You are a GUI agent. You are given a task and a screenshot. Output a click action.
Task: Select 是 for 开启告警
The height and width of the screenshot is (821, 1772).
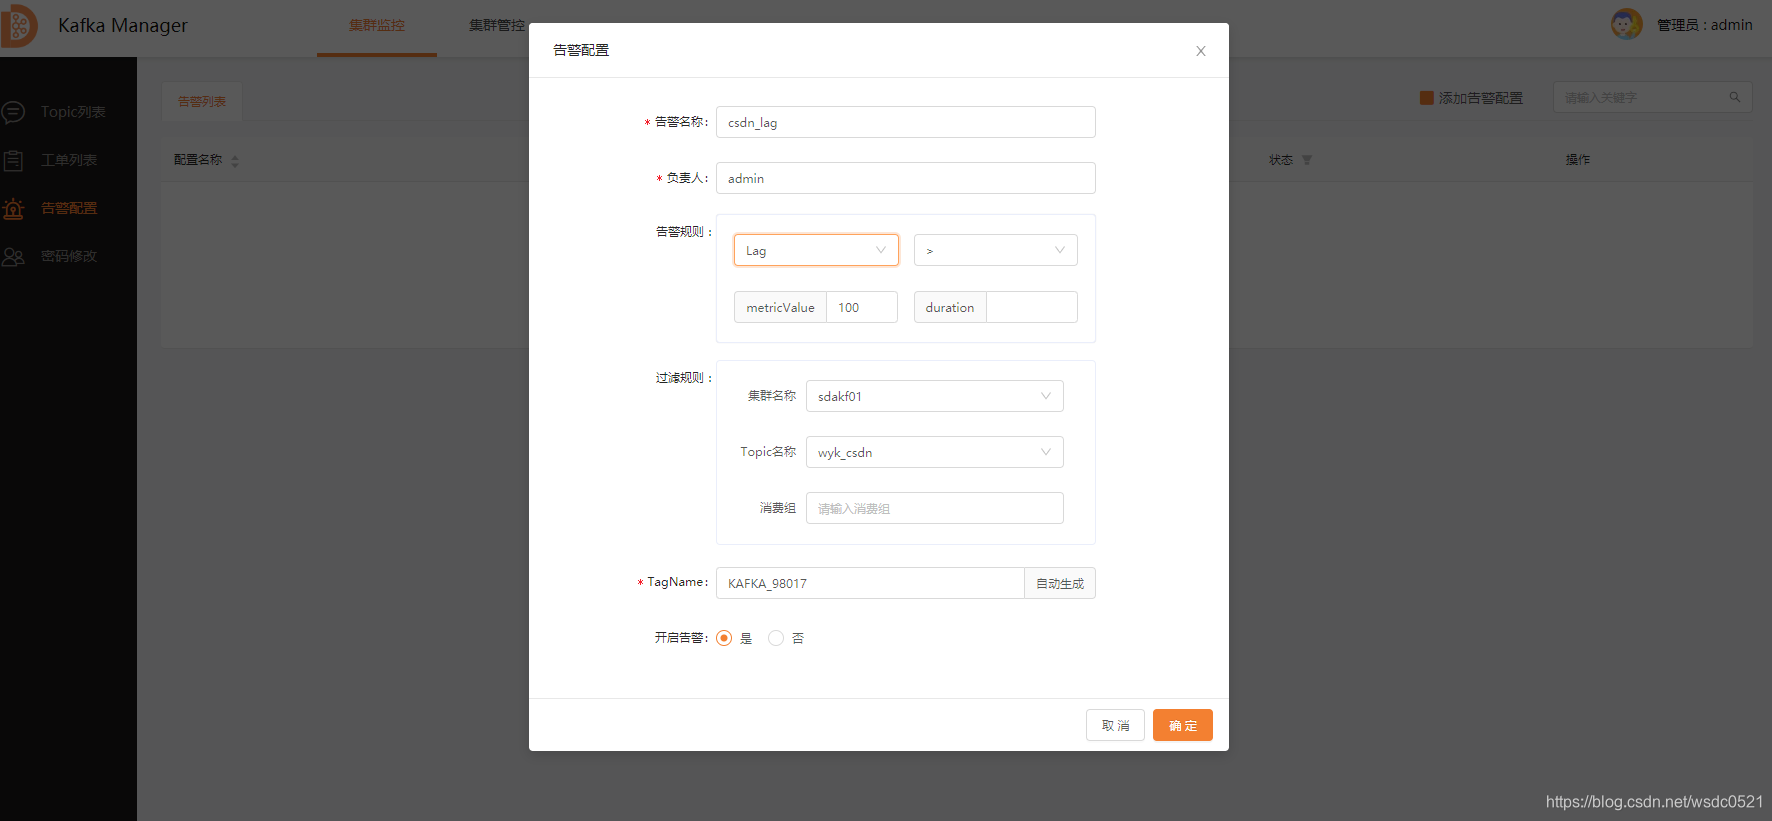[724, 638]
